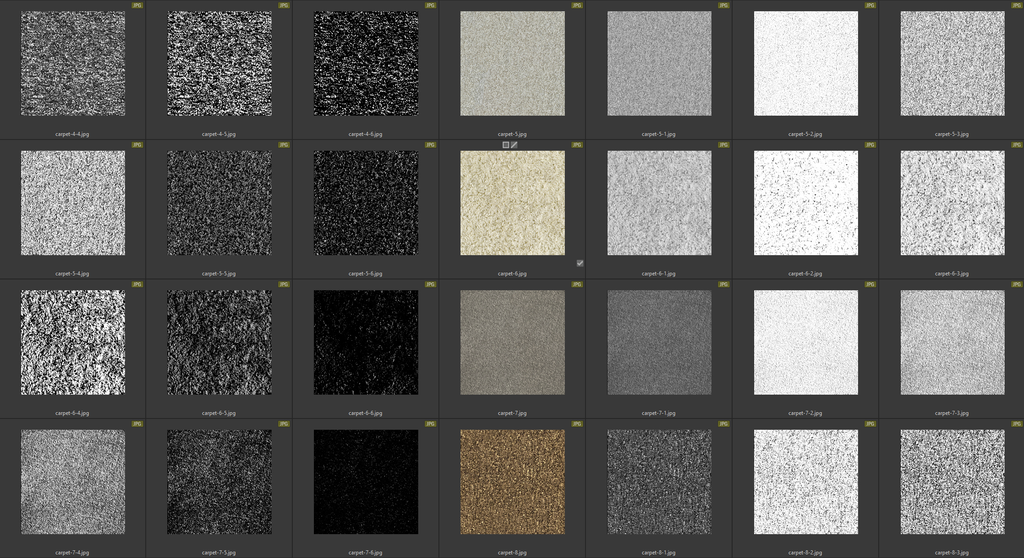
Task: Select the carpet-5.jpg thumbnail
Action: point(512,64)
